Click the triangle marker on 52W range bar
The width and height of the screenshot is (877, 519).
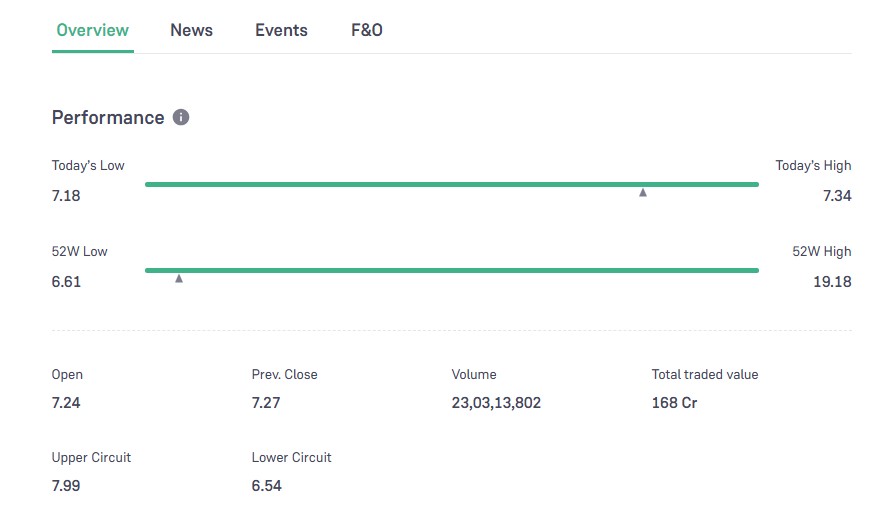[x=179, y=278]
